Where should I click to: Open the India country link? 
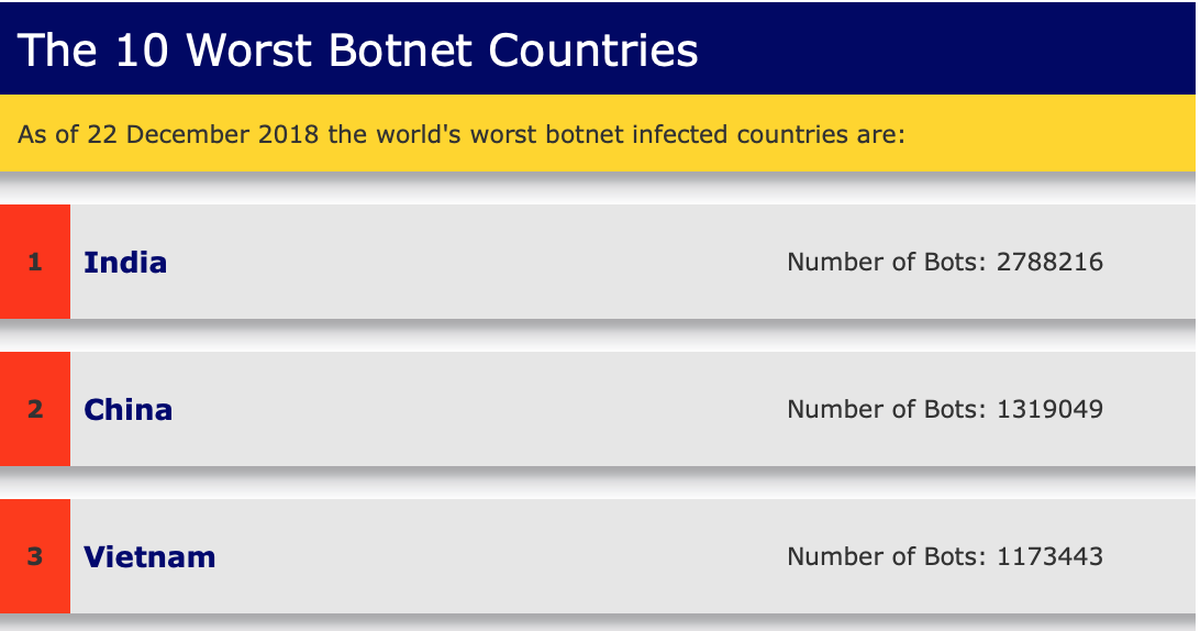pos(125,262)
